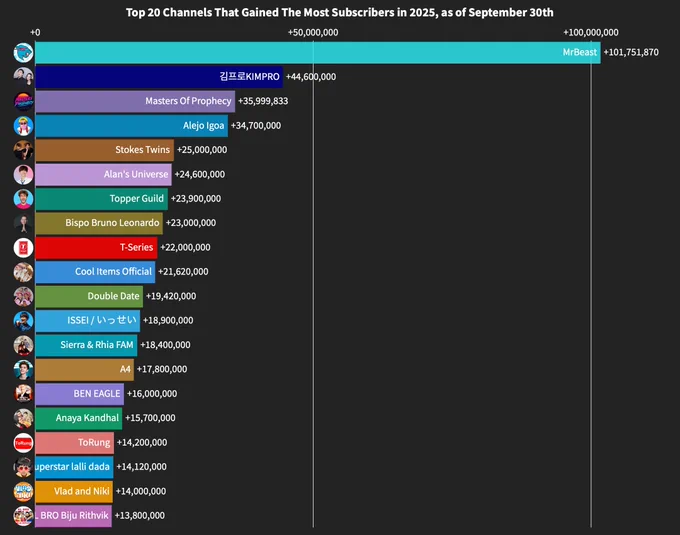Click the BRO Biju Rithvik avatar
This screenshot has height=535, width=680.
pos(23,515)
